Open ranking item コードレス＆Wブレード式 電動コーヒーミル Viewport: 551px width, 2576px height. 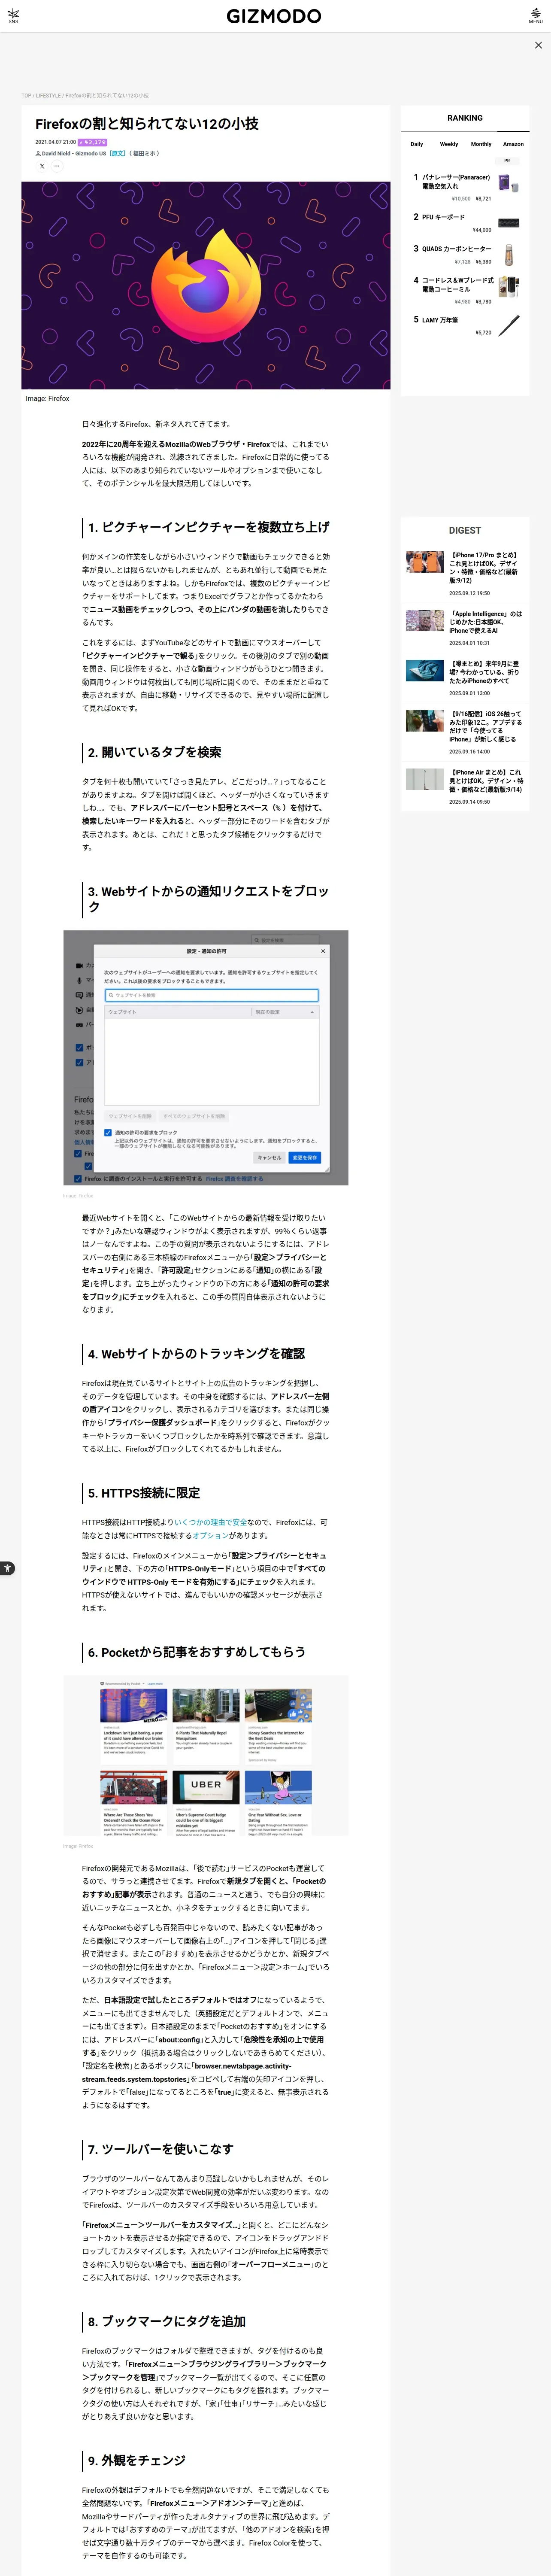point(458,285)
